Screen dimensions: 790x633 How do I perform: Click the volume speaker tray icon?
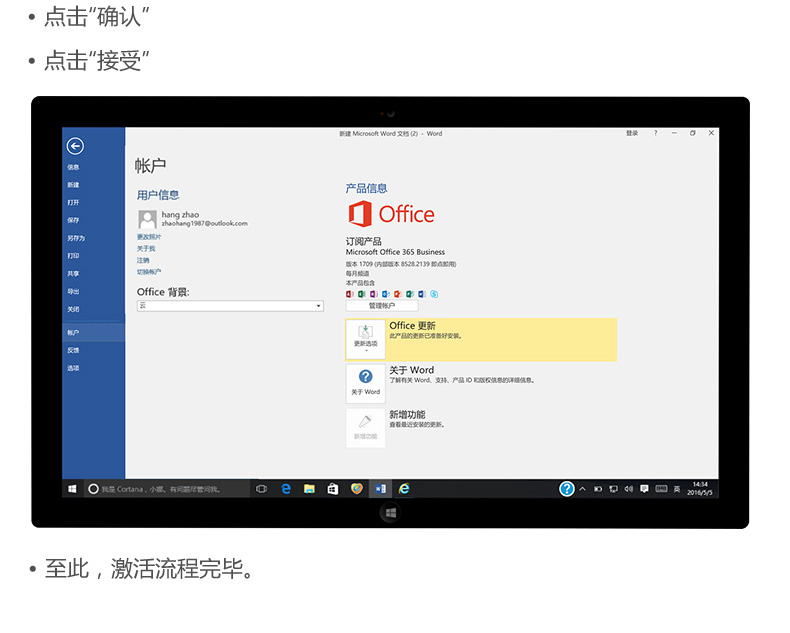click(629, 489)
